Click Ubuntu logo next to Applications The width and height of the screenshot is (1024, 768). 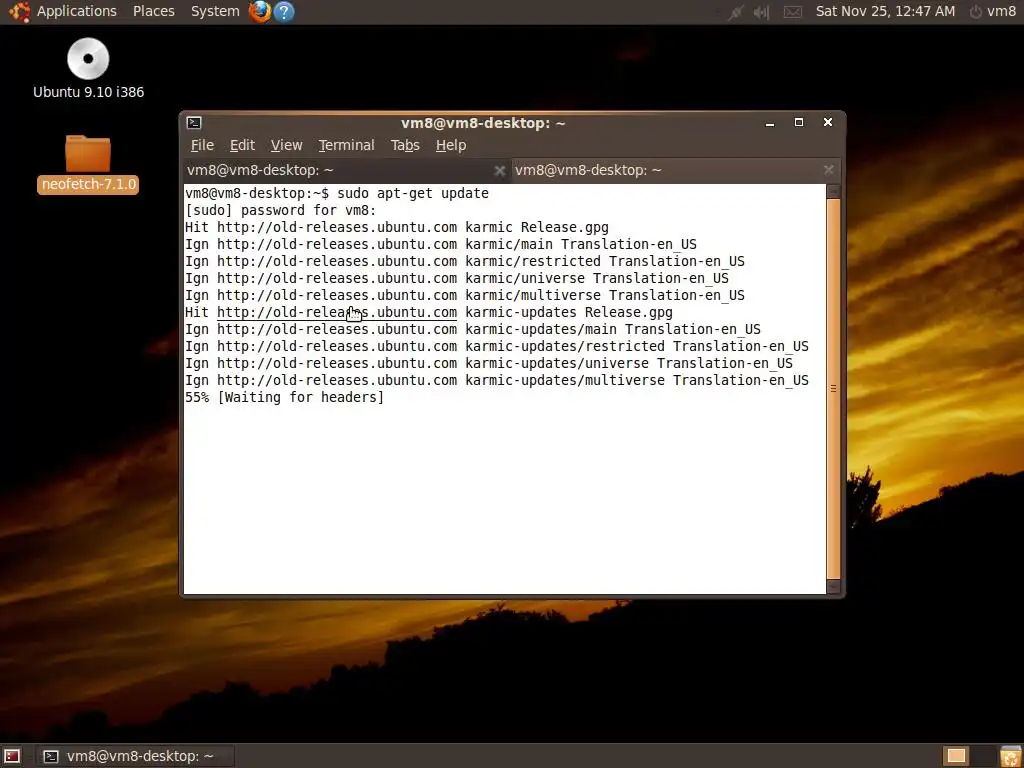coord(19,11)
